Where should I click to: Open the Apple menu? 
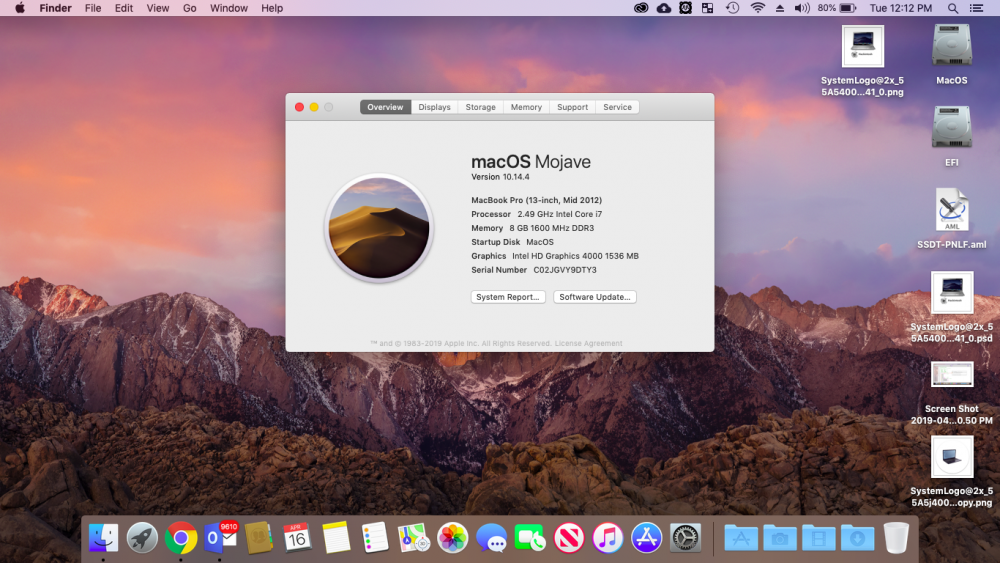[20, 8]
